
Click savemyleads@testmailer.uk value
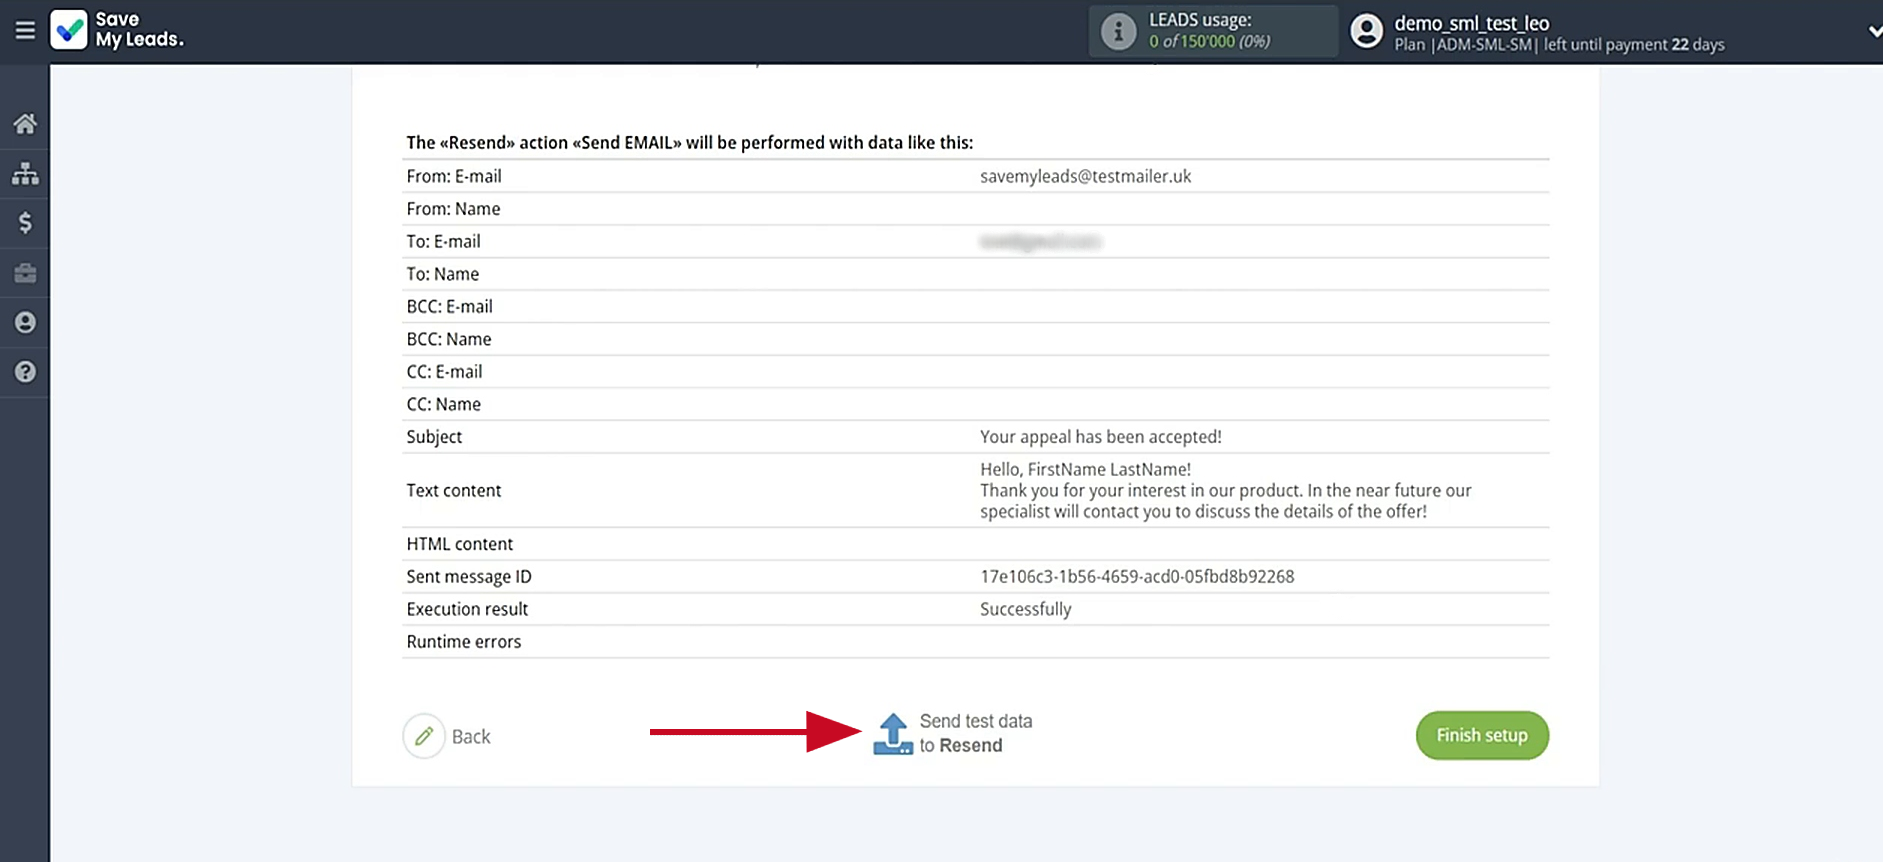(x=1085, y=176)
